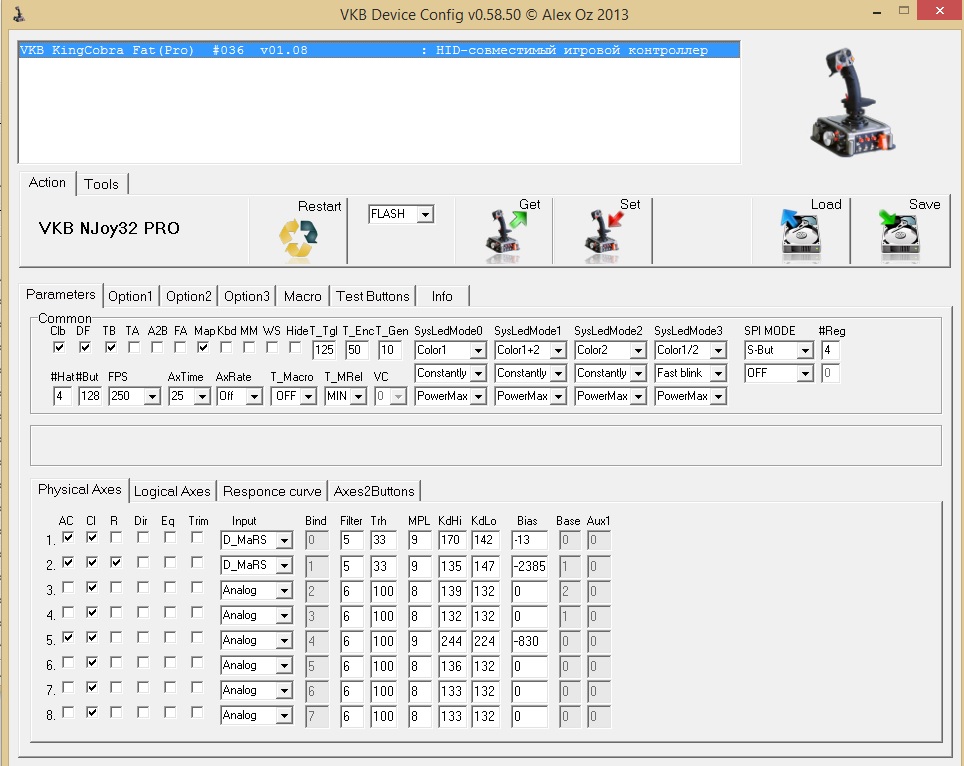Enable the WS checkbox

pos(272,348)
